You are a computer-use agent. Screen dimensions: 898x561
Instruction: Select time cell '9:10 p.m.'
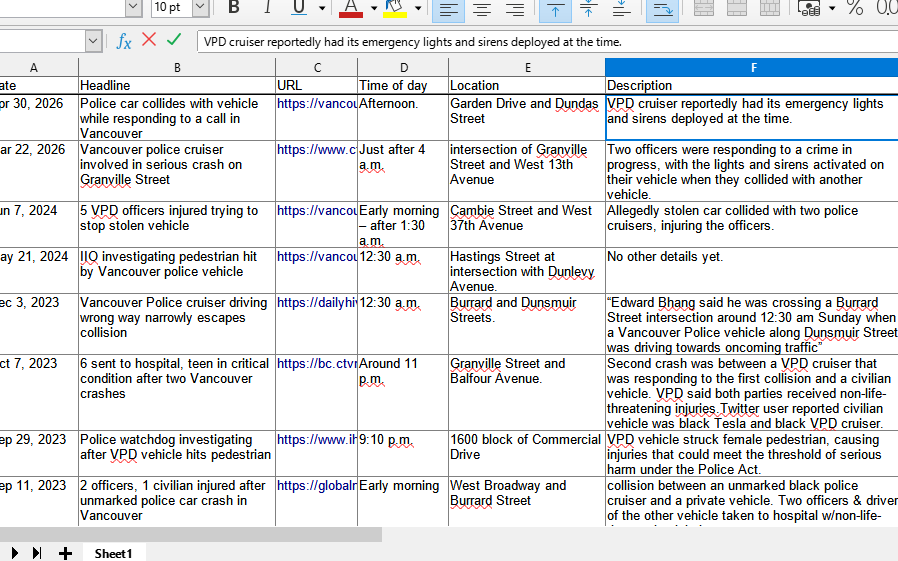403,453
